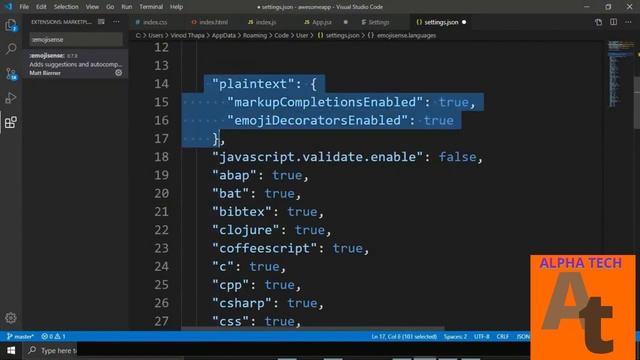Click the editor horizontal scrollbar

pos(312,328)
